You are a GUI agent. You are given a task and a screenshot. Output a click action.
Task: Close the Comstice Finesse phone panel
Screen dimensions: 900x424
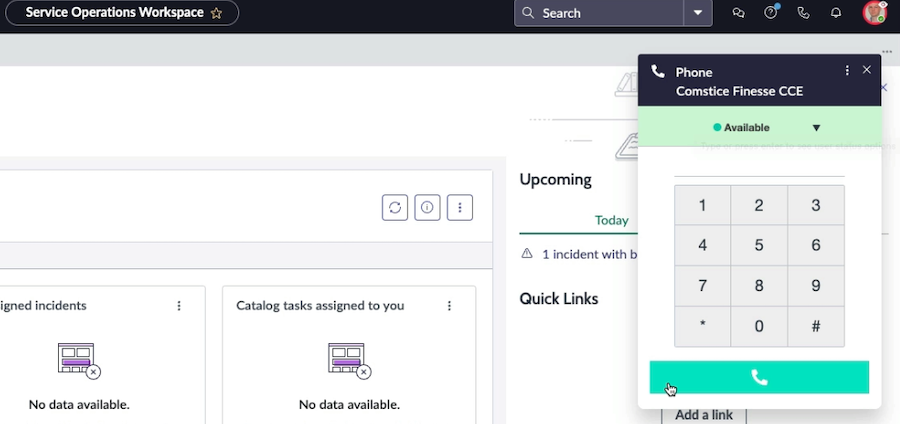click(x=867, y=70)
